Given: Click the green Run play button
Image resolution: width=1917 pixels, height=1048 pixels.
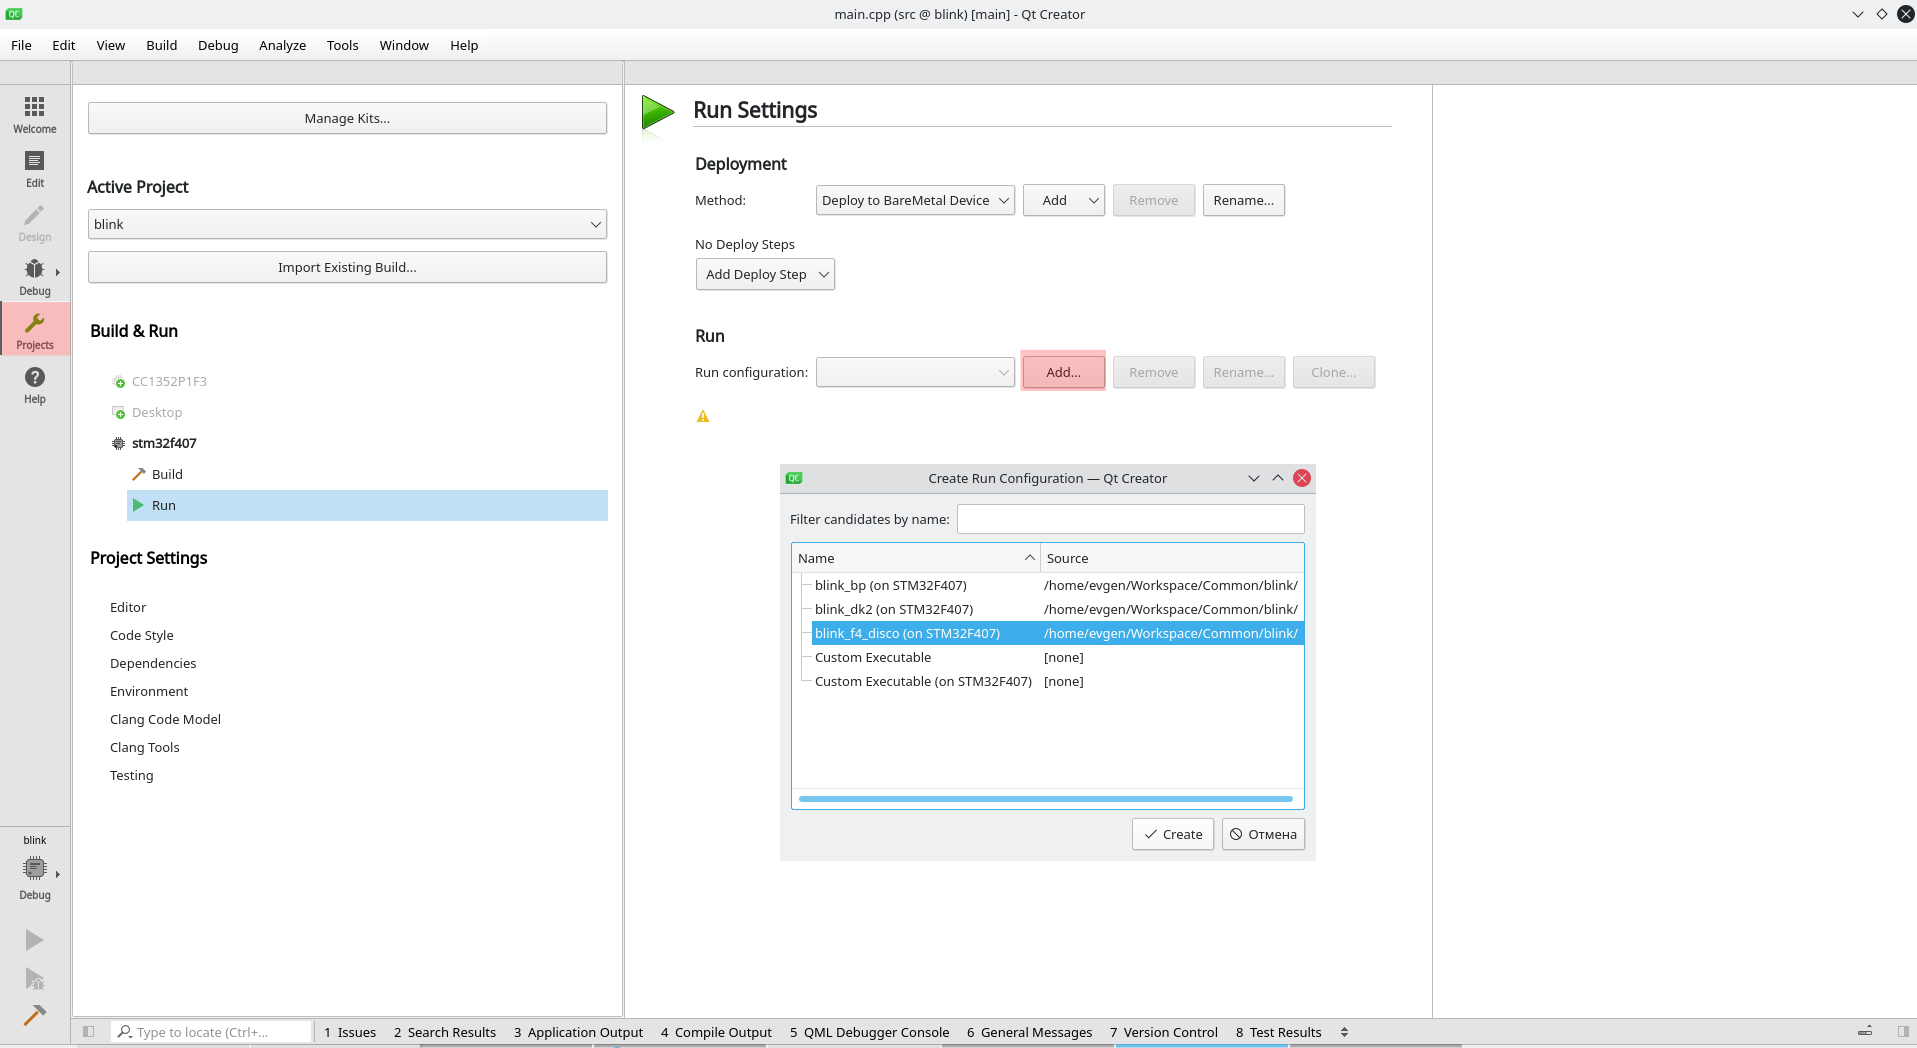Looking at the screenshot, I should pyautogui.click(x=34, y=940).
